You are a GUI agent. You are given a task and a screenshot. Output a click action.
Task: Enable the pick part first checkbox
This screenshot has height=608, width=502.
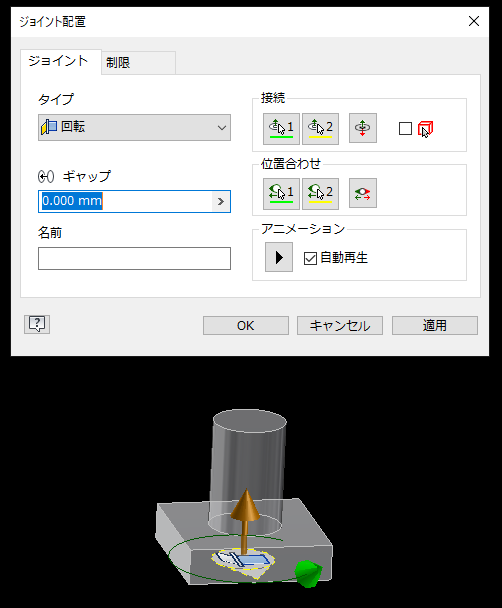[x=405, y=129]
